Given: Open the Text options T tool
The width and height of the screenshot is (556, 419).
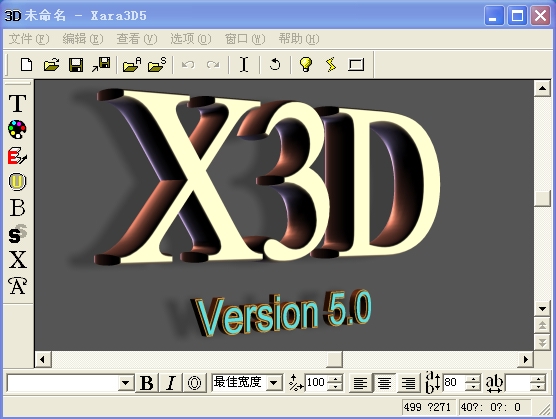Looking at the screenshot, I should click(x=17, y=103).
